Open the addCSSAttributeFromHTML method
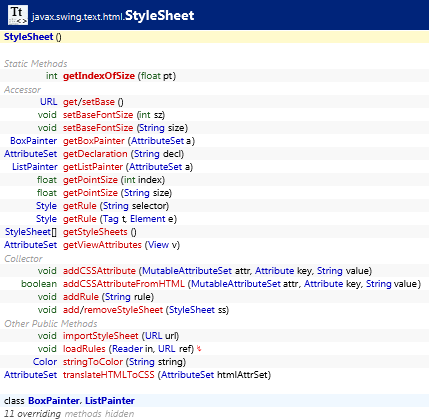 (124, 284)
